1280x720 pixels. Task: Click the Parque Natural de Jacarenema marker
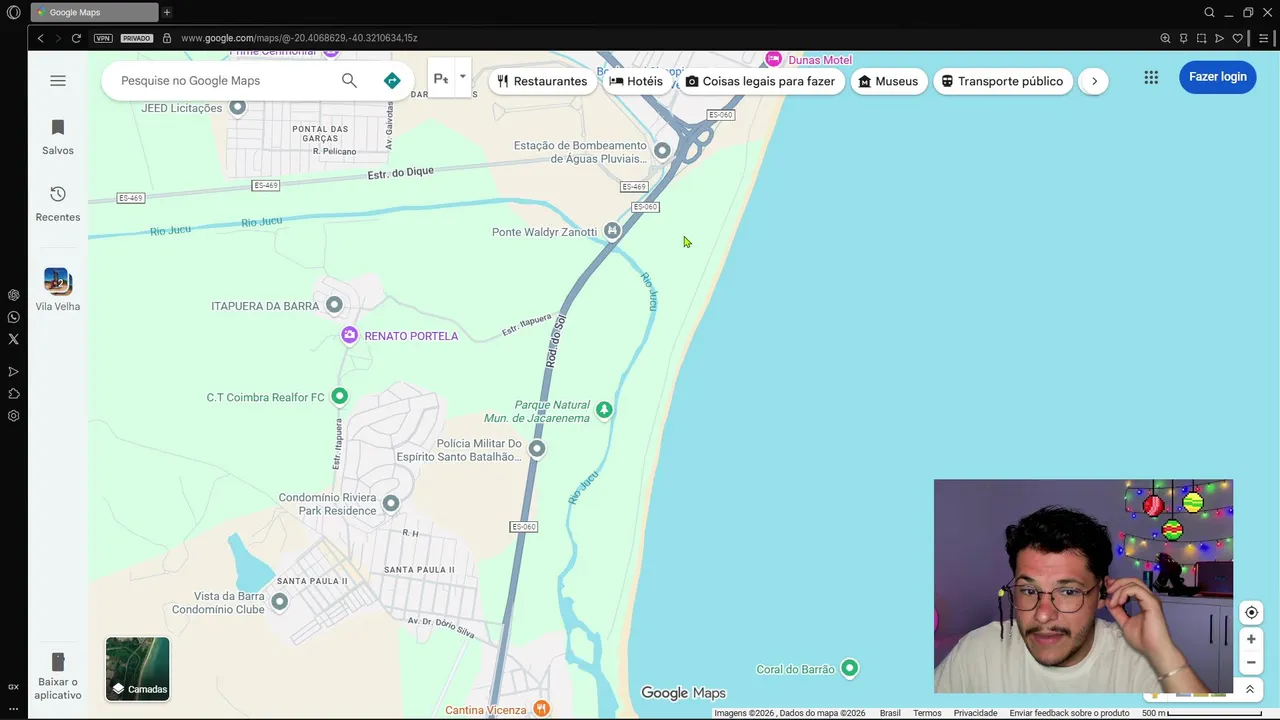click(604, 409)
